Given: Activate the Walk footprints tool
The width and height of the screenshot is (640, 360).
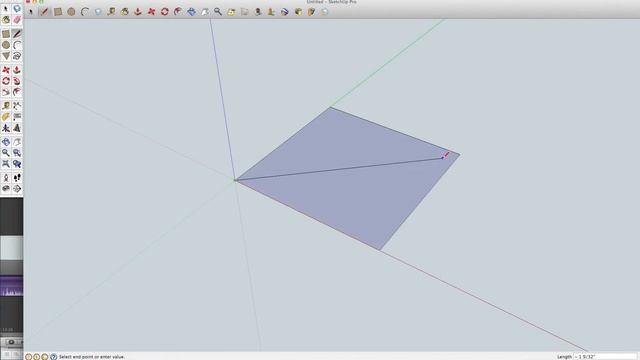Looking at the screenshot, I should tap(17, 178).
